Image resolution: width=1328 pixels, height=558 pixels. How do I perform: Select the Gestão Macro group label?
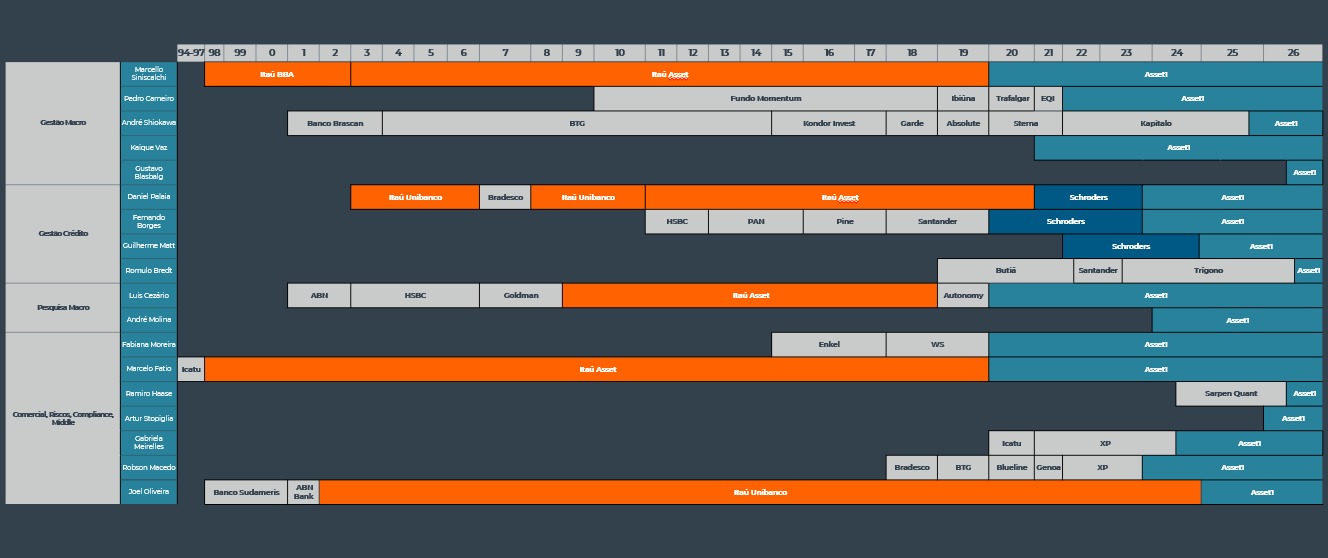(x=63, y=123)
